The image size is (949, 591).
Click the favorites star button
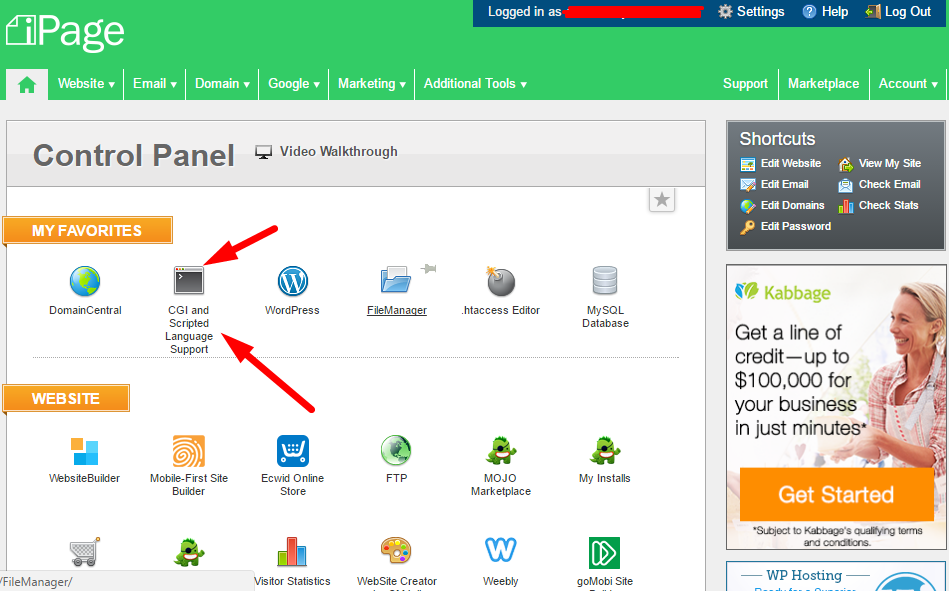click(662, 199)
